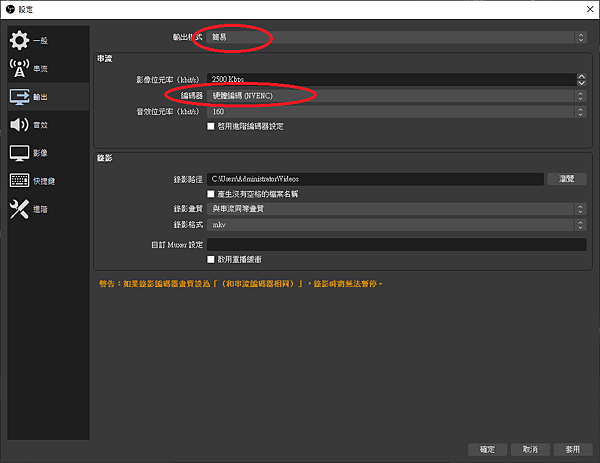Image resolution: width=600 pixels, height=463 pixels.
Task: Click the 錄影 section heading
Action: click(104, 158)
